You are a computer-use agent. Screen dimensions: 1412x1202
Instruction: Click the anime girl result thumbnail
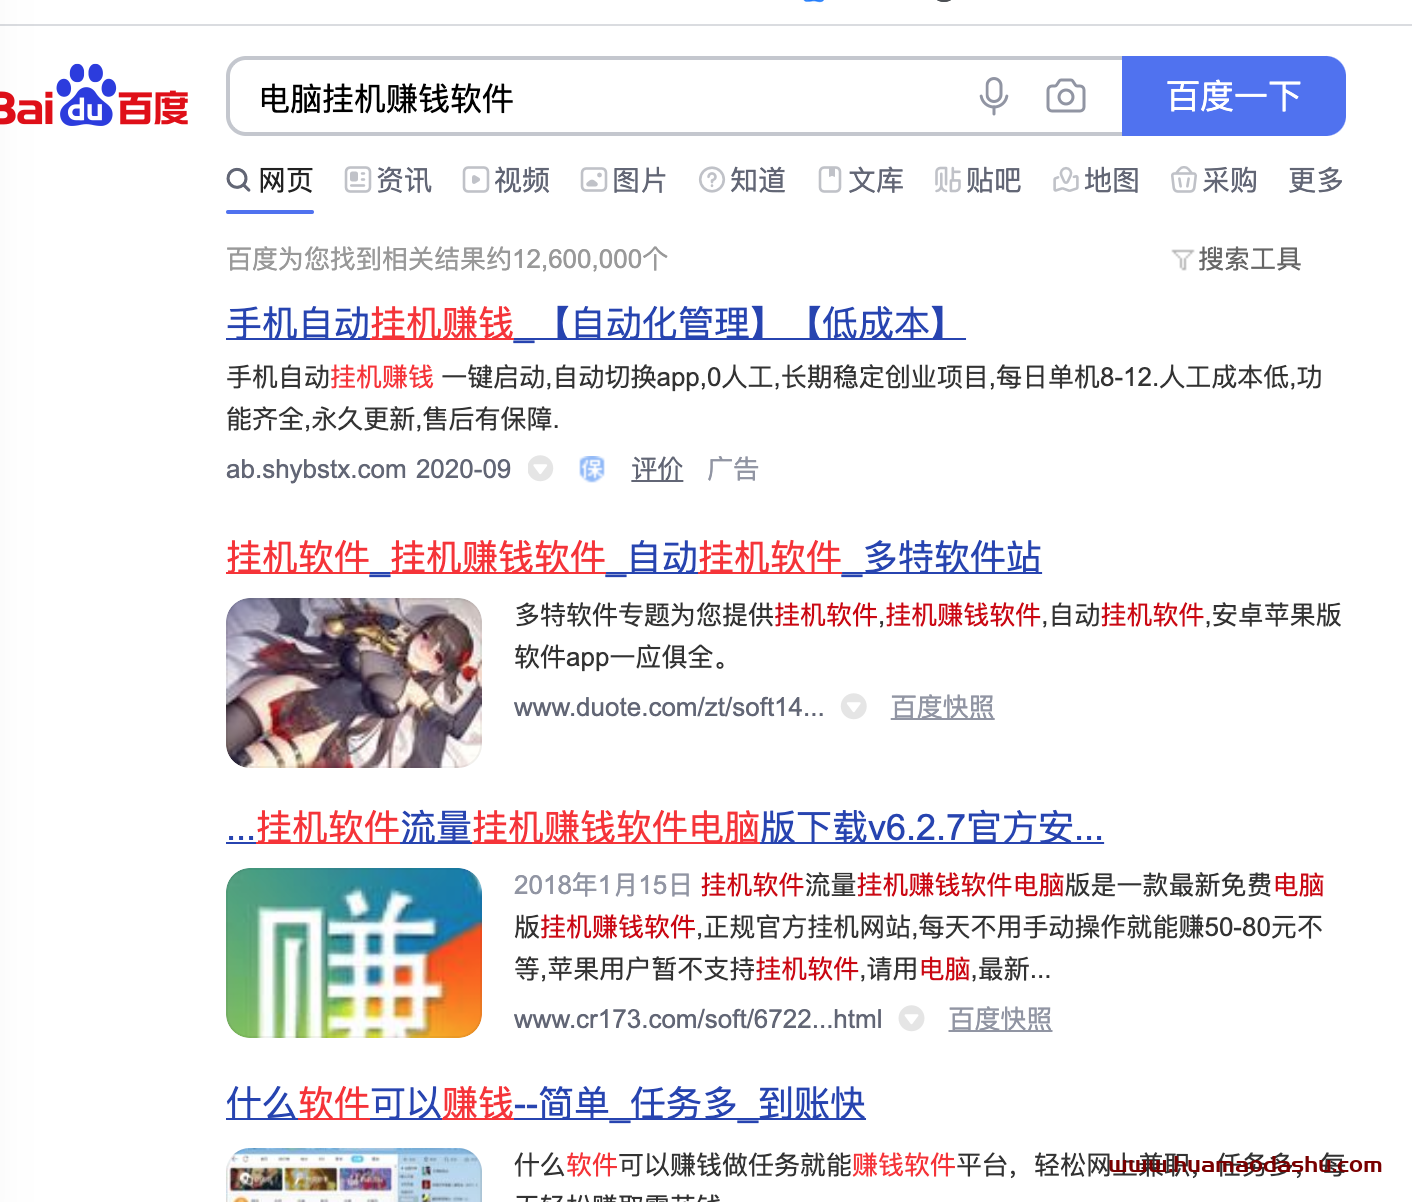tap(354, 683)
